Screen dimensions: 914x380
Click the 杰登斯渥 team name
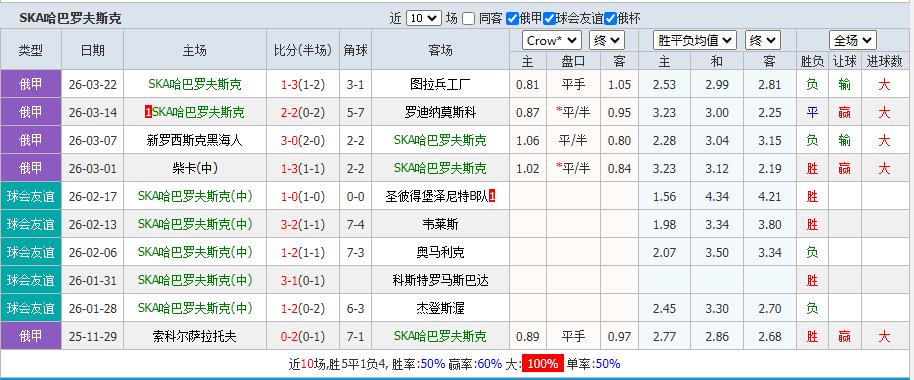point(440,308)
